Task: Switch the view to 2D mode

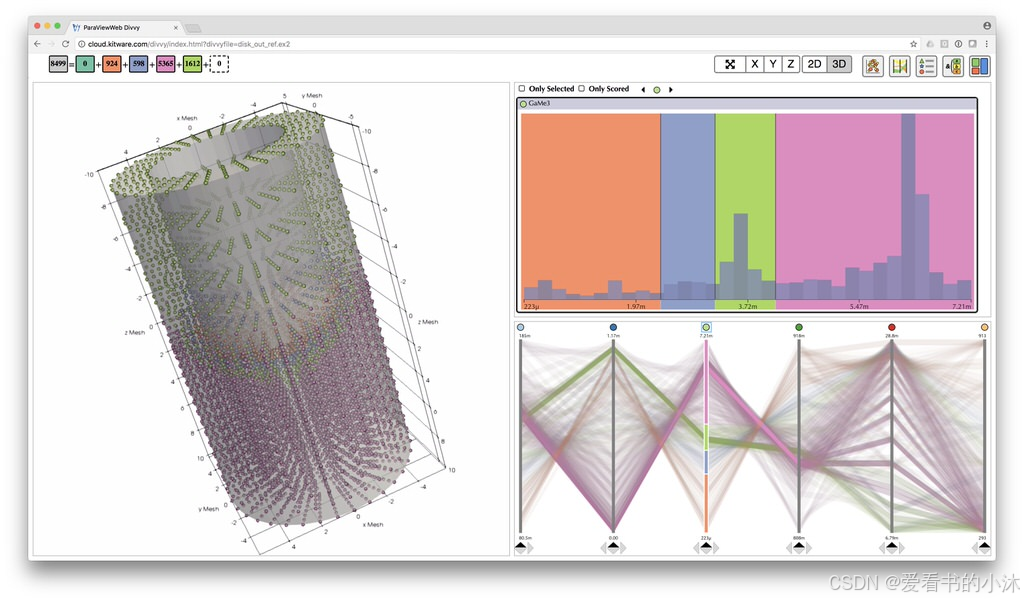Action: coord(814,64)
